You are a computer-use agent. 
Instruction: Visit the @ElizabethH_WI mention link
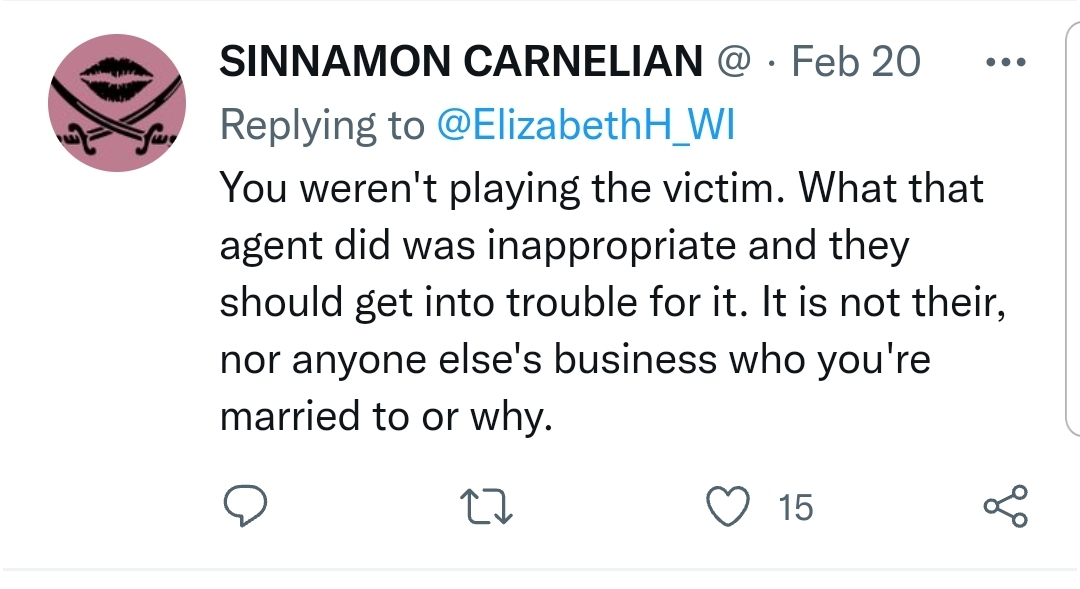click(585, 125)
